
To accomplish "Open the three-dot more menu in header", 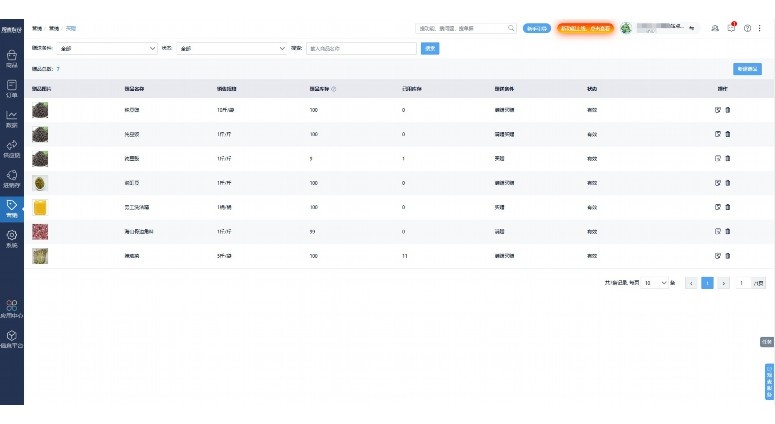I will 759,28.
